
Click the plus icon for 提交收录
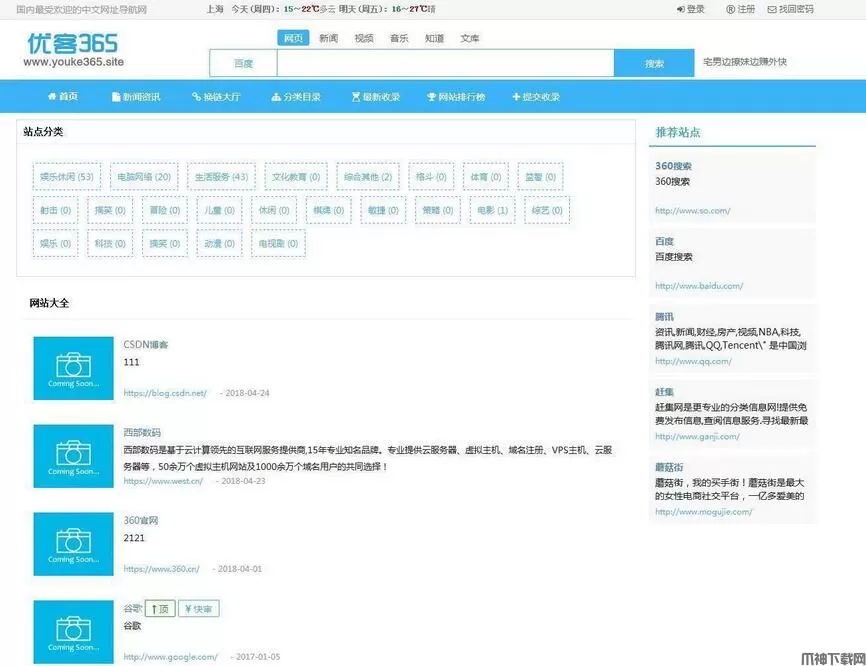point(516,97)
